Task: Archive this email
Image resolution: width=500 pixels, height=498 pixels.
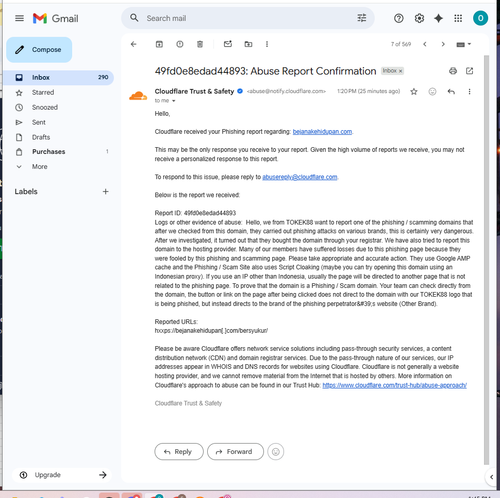Action: 159,44
